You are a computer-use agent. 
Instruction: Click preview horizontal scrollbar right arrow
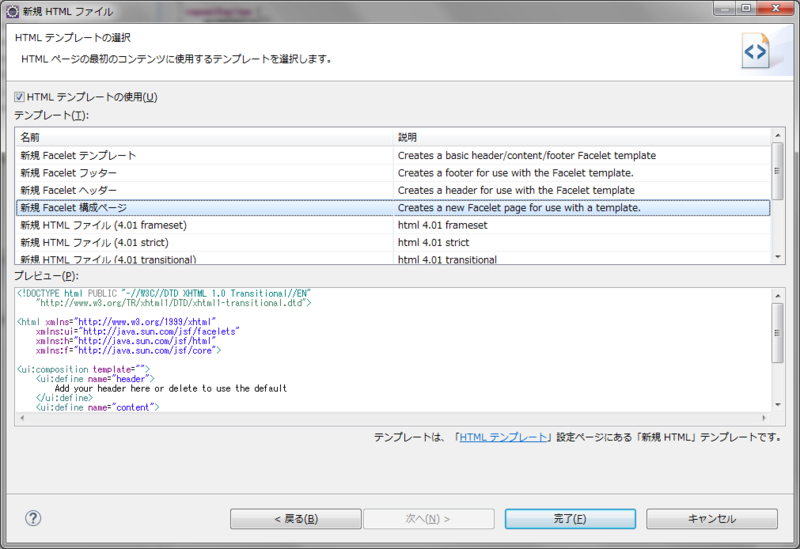(x=764, y=418)
